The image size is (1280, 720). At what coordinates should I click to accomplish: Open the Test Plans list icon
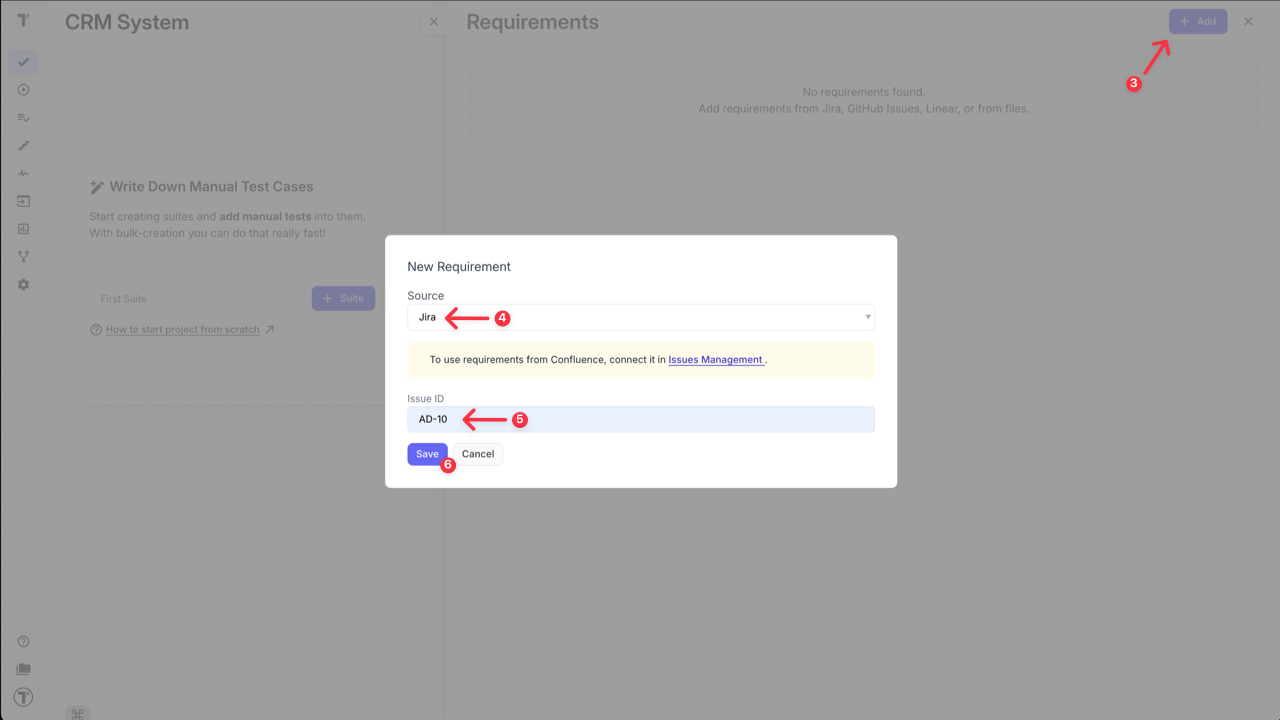pyautogui.click(x=23, y=117)
